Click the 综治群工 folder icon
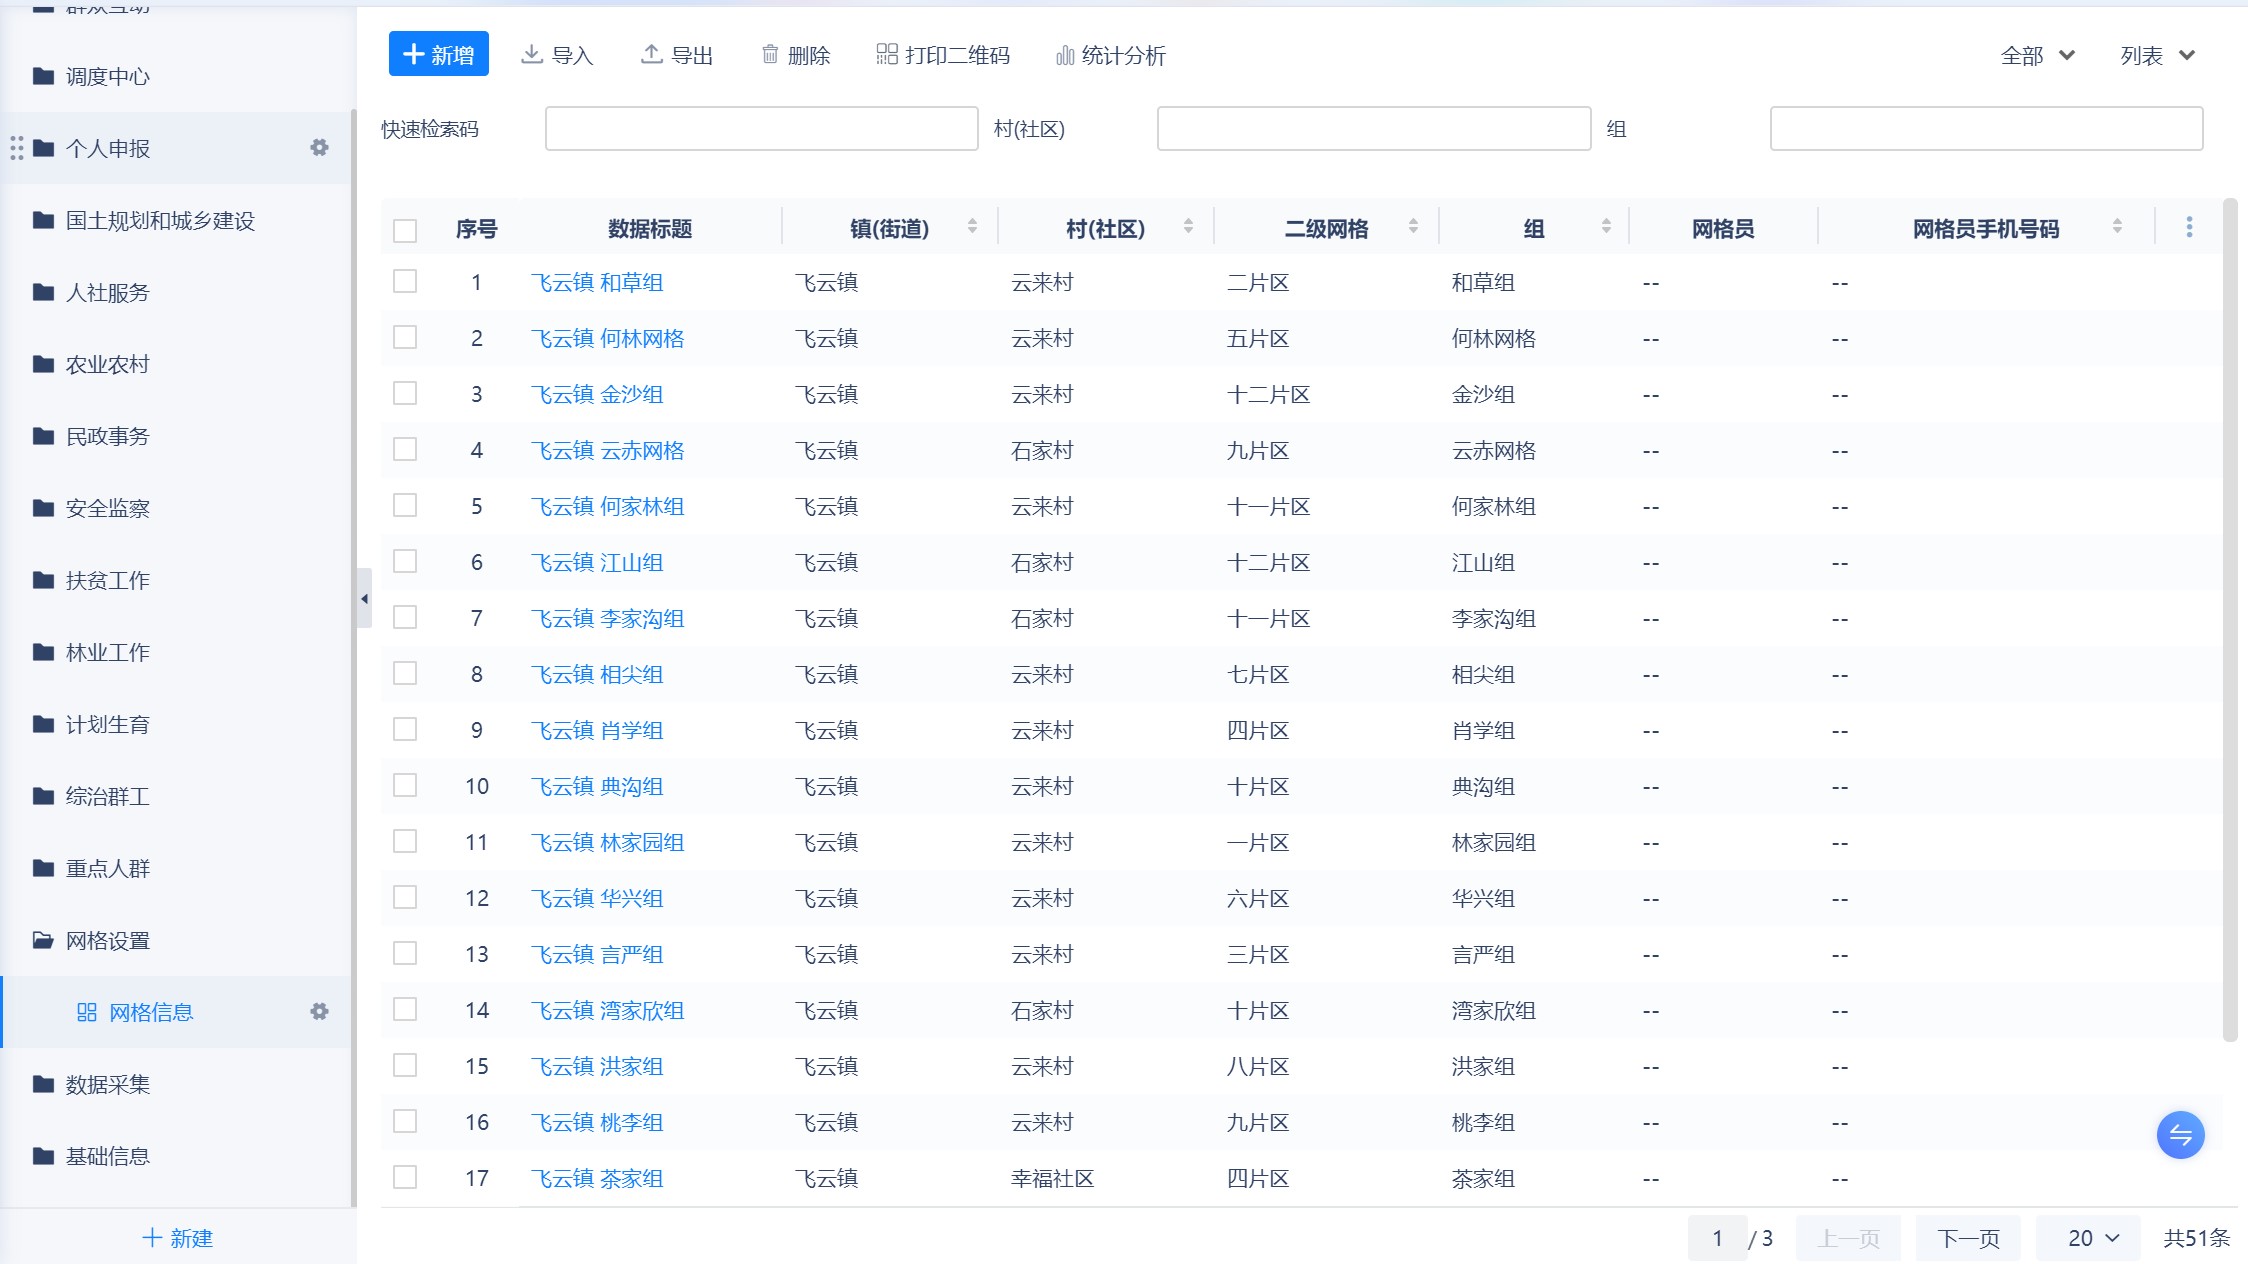The width and height of the screenshot is (2248, 1264). 43,796
